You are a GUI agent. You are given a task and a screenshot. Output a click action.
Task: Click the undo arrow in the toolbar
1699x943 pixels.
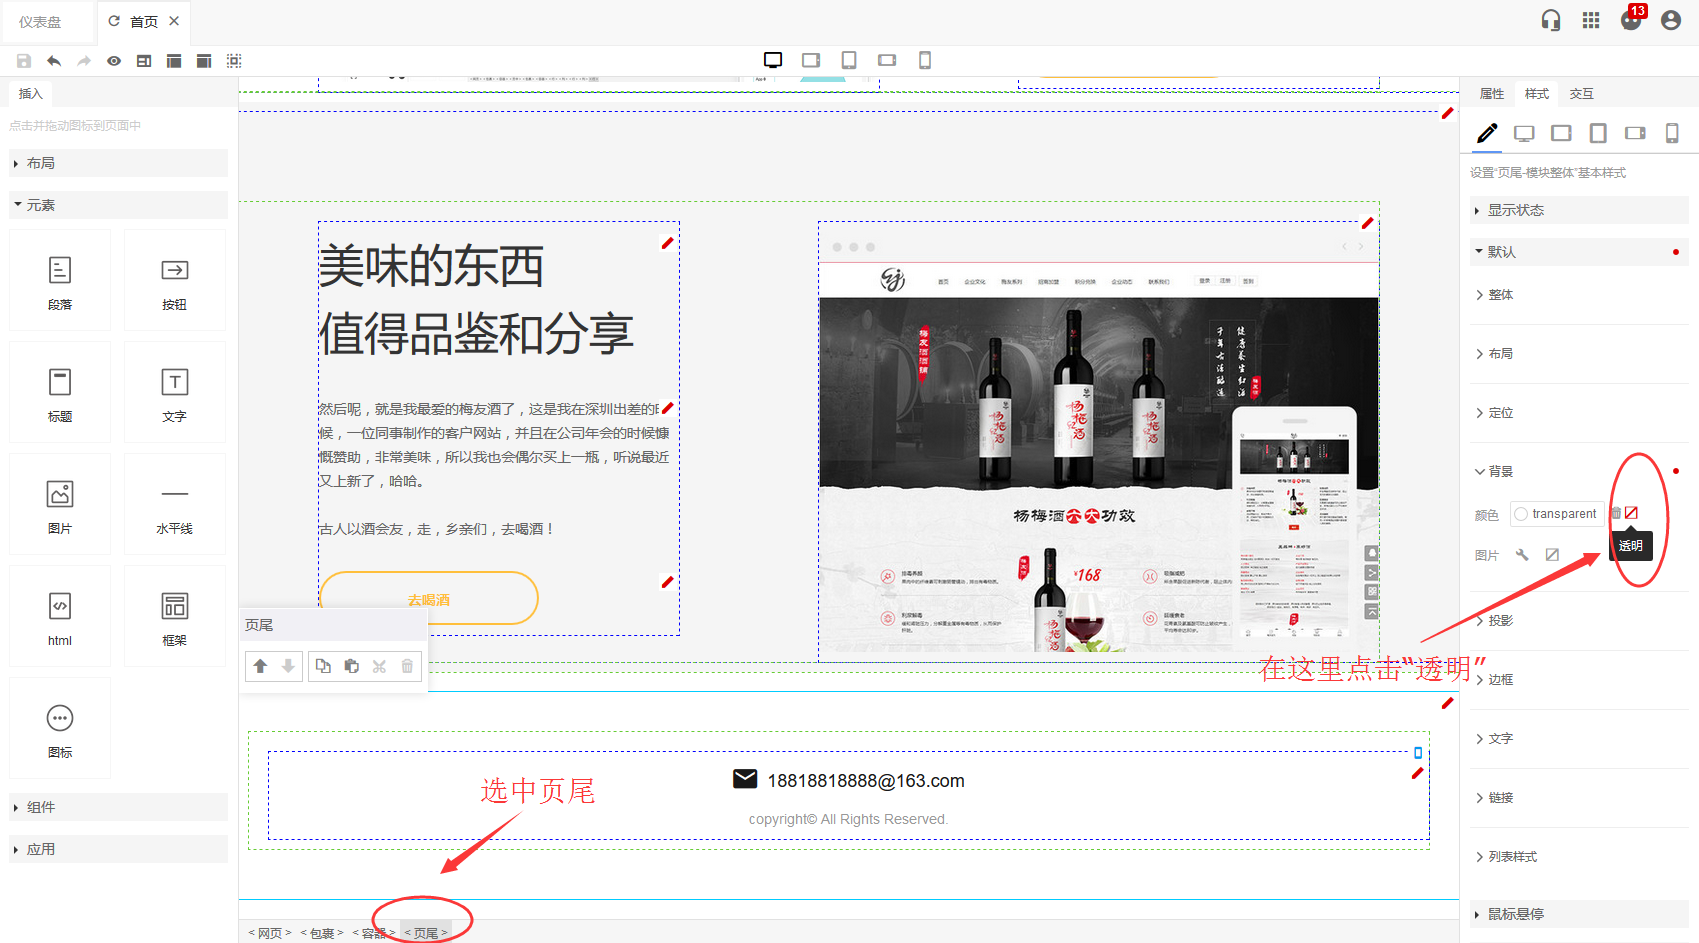coord(54,61)
